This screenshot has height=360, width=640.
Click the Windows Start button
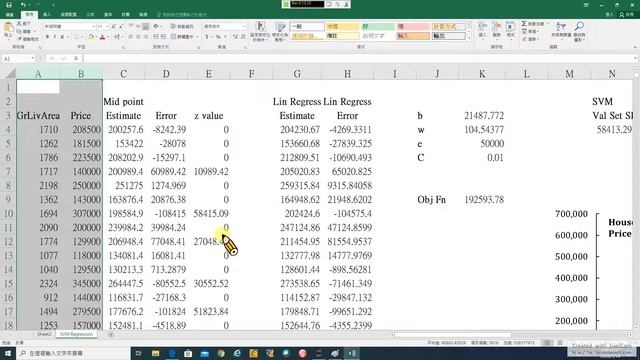coord(8,353)
